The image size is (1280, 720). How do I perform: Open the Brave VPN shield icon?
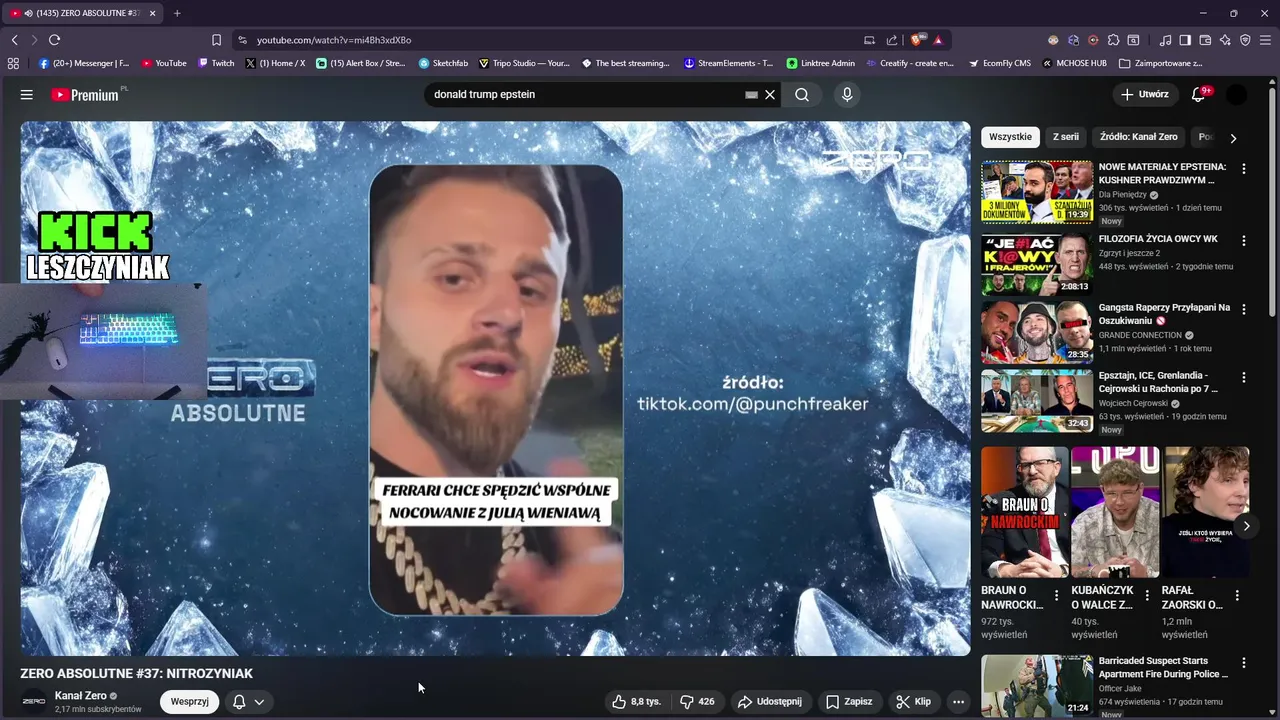pos(1245,40)
